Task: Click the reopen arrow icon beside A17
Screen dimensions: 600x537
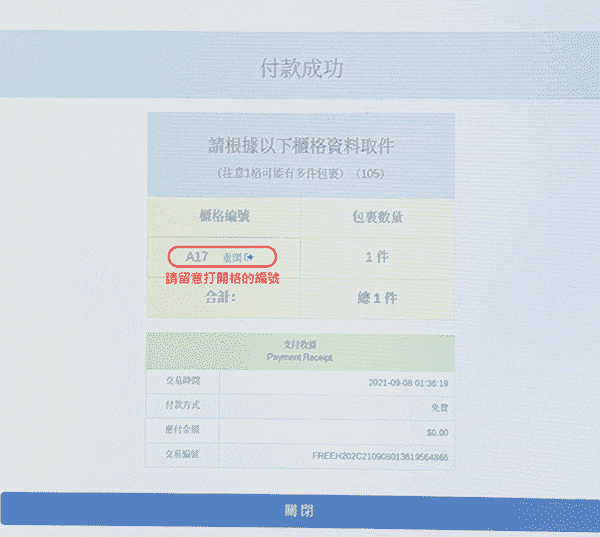Action: point(249,257)
